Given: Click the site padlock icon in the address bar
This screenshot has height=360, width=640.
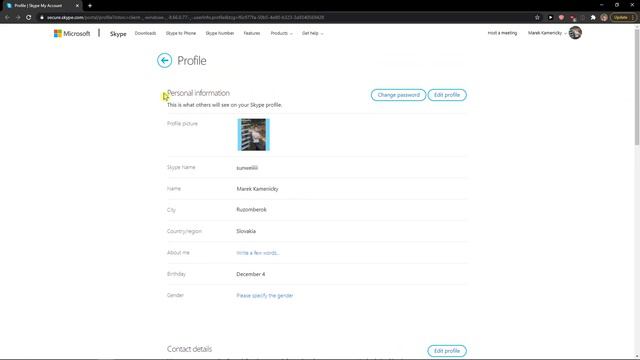Looking at the screenshot, I should click(42, 18).
